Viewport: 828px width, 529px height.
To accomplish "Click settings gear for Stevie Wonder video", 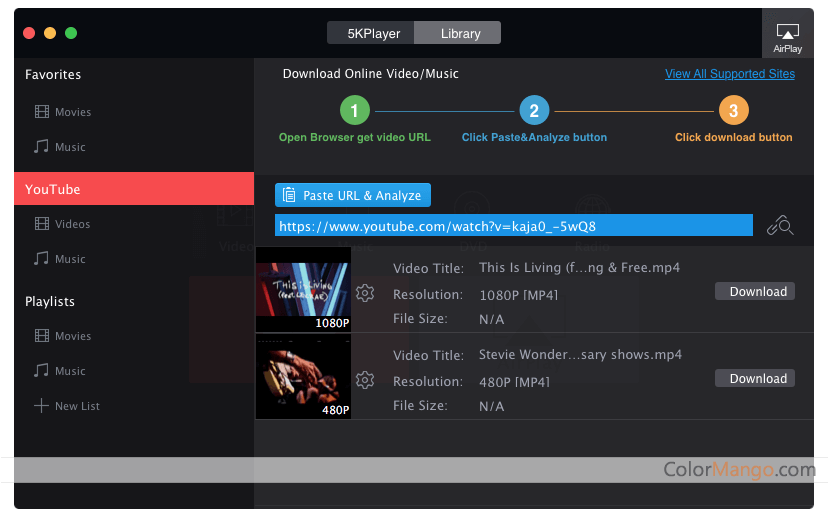I will 365,380.
